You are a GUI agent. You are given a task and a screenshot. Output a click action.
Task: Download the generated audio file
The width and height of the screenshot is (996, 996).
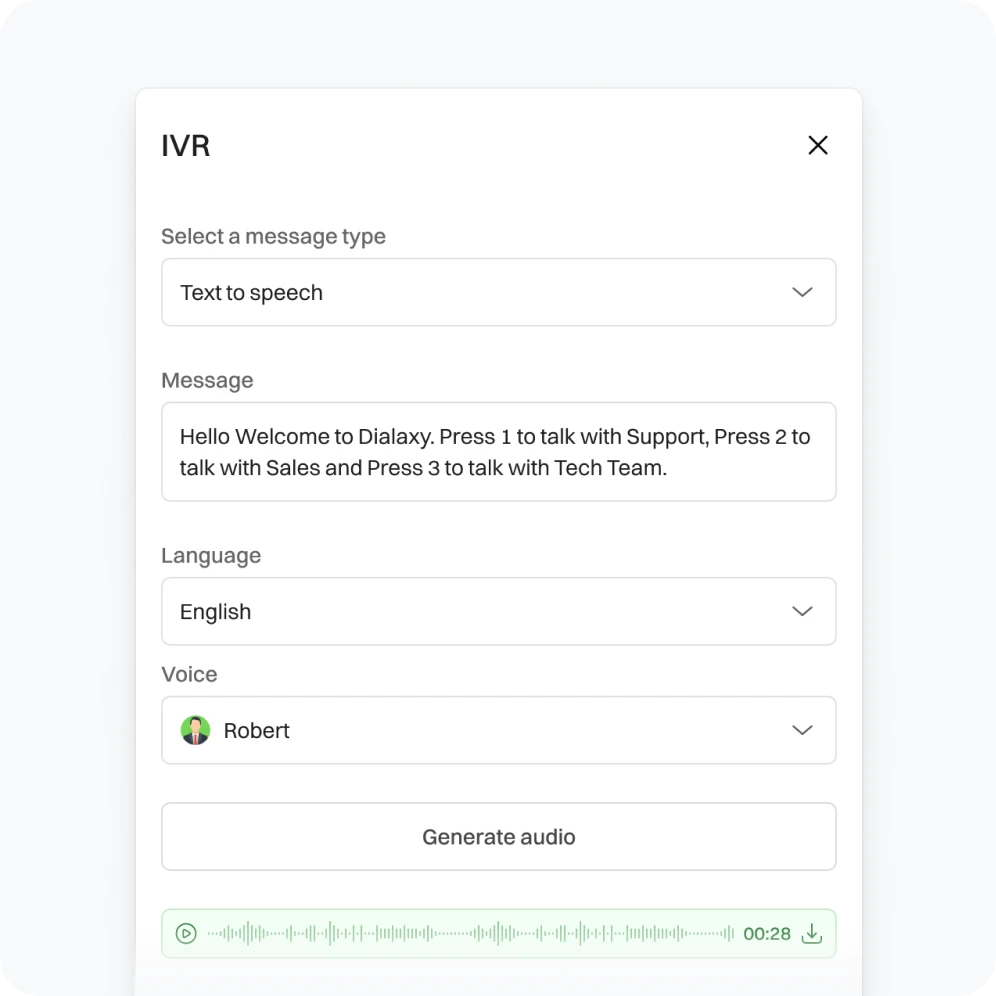pos(812,934)
